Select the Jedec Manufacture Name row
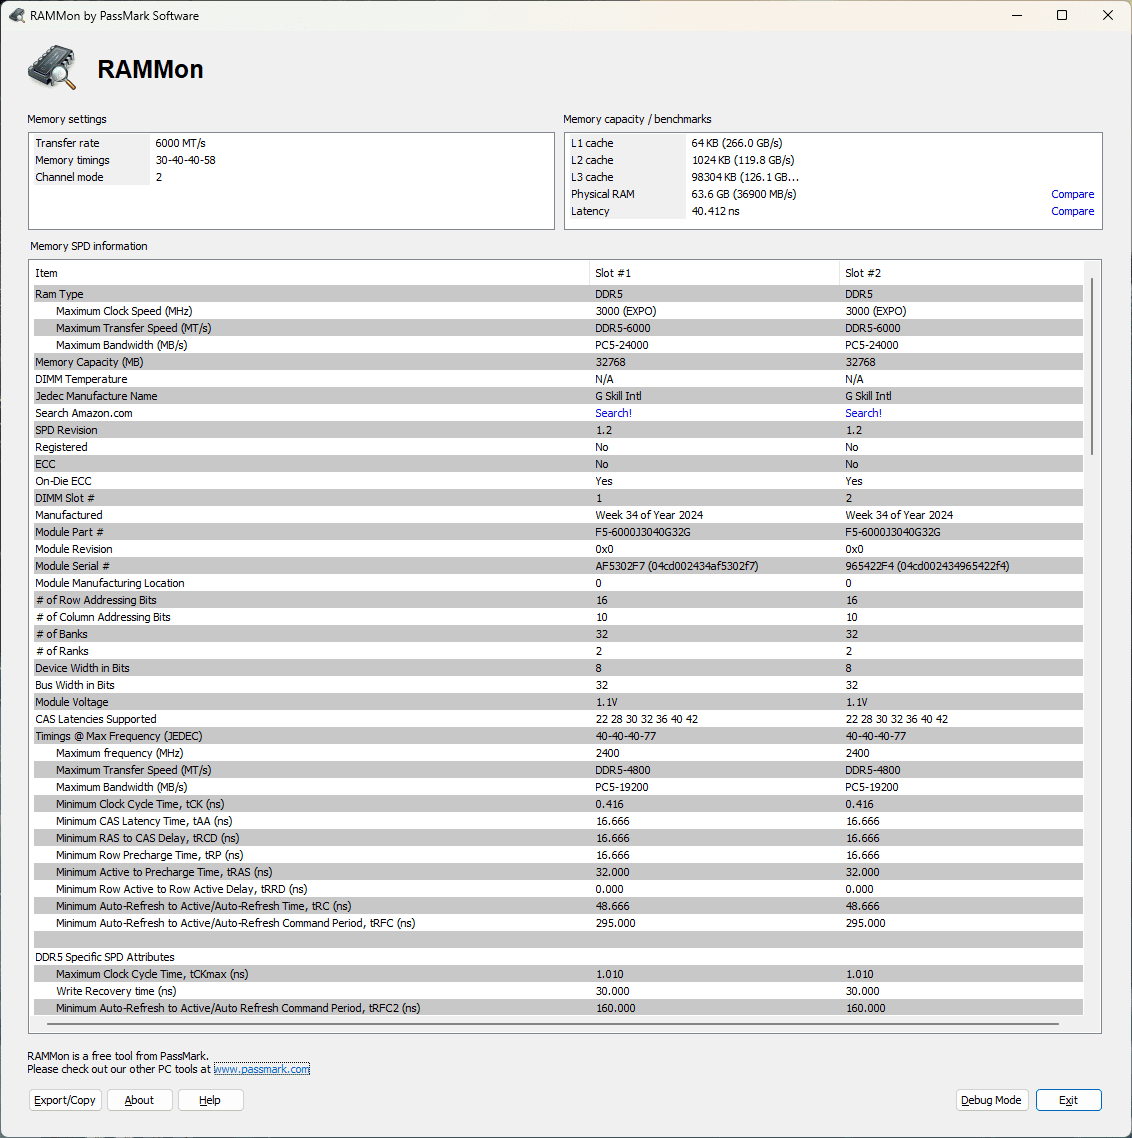Viewport: 1132px width, 1138px height. click(558, 396)
